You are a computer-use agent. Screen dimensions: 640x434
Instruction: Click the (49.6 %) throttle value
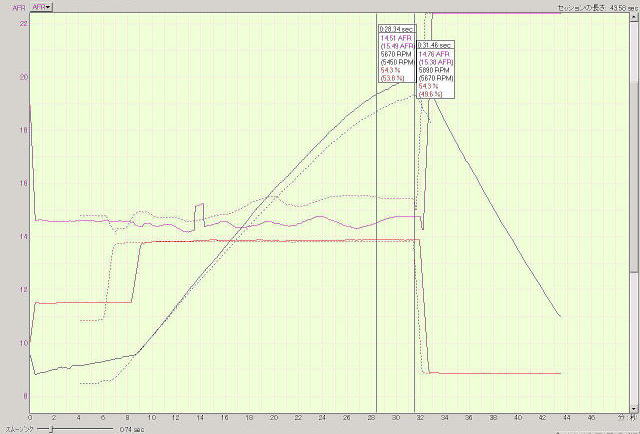431,94
